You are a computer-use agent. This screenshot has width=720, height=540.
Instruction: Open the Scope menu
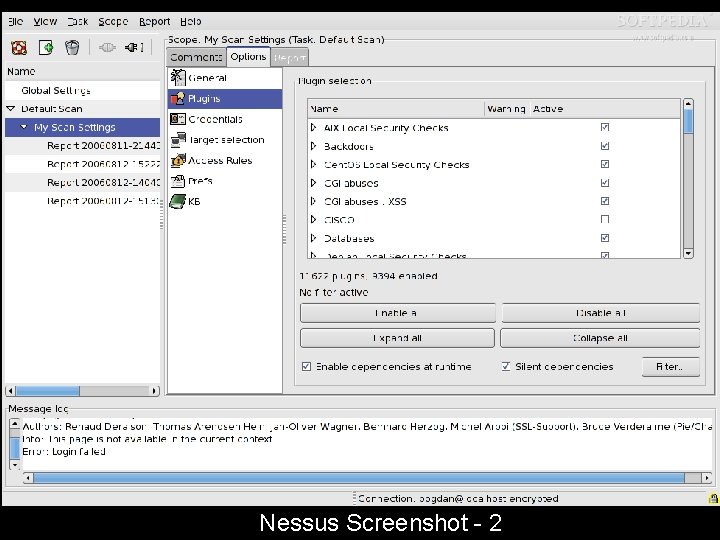[x=113, y=21]
